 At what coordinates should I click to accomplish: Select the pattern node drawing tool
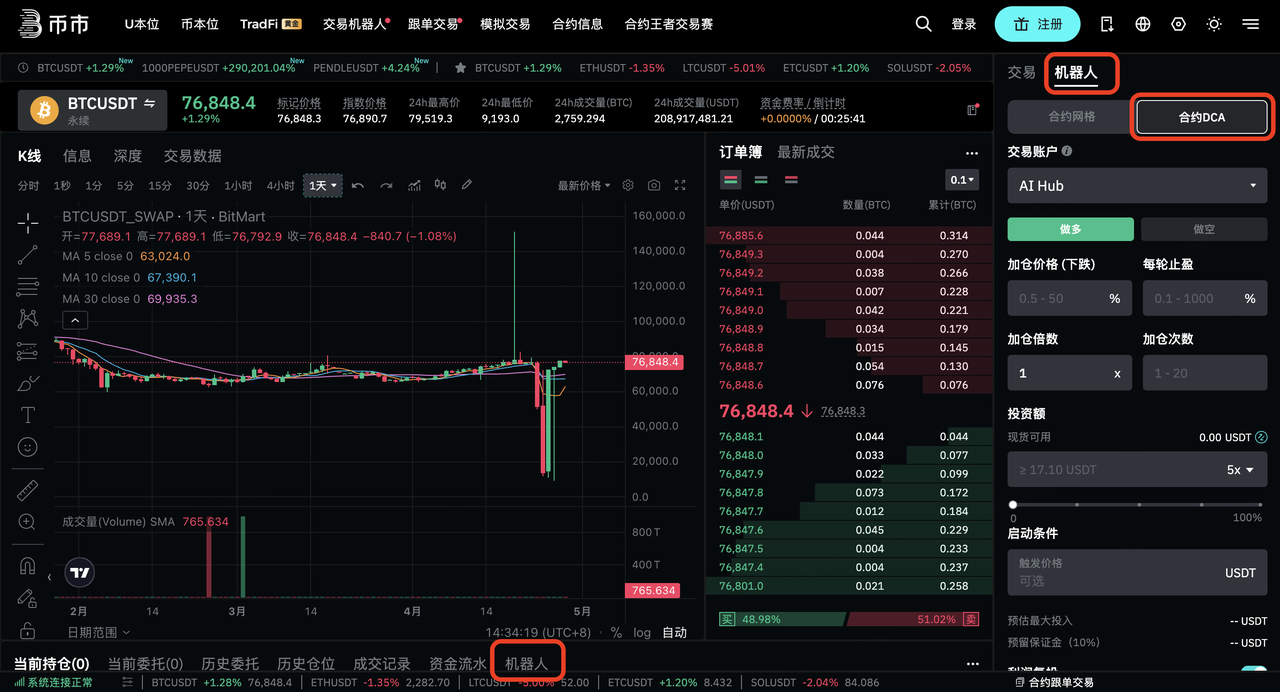[28, 319]
